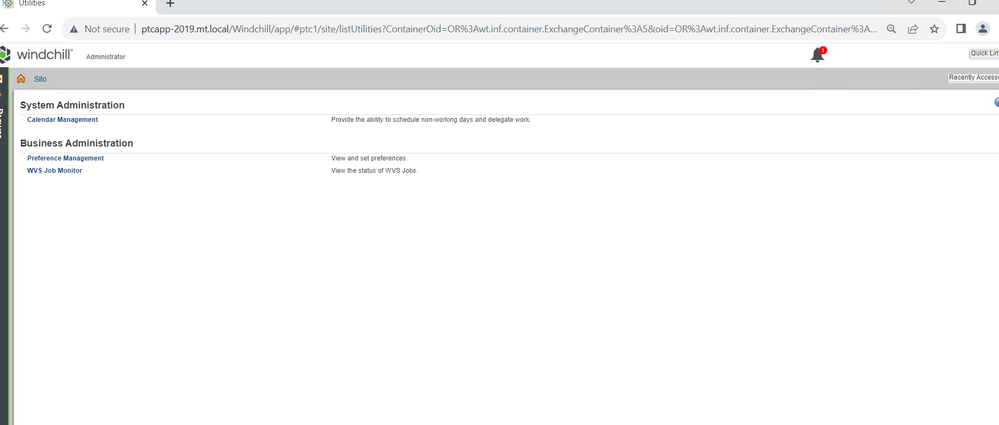
Task: Click the 'View and set preferences.' description
Action: [x=369, y=158]
